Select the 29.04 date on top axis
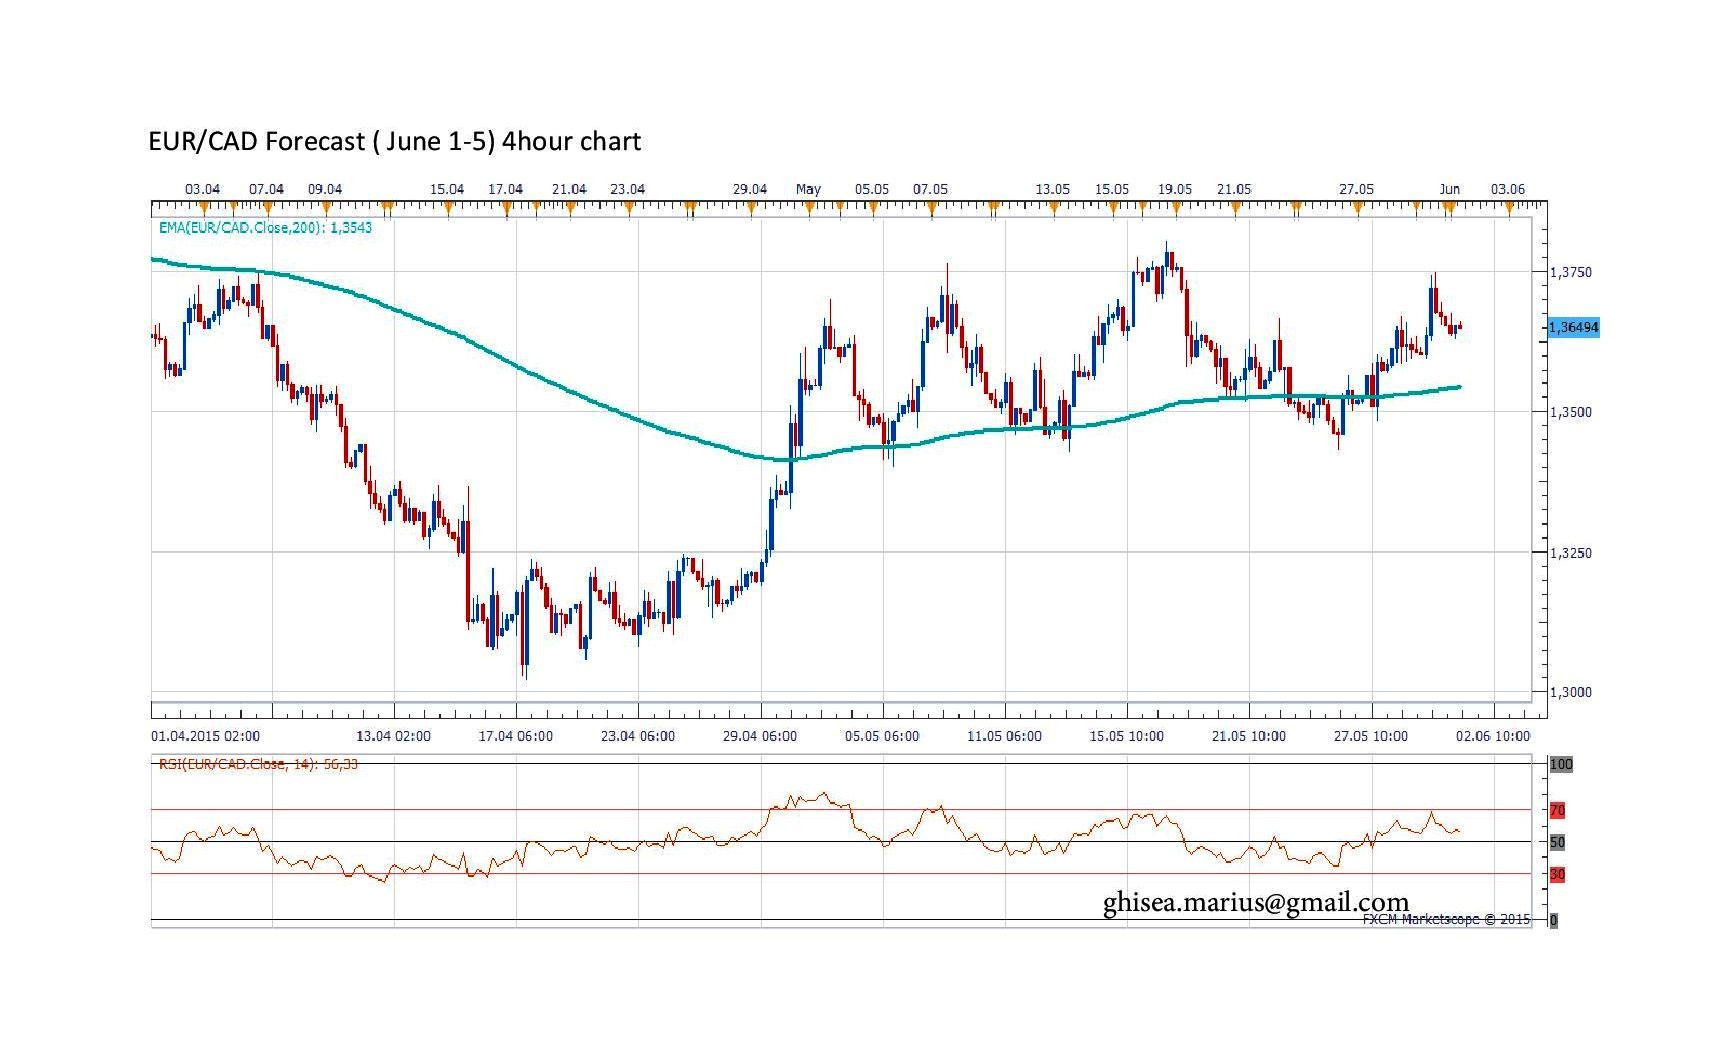This screenshot has width=1711, height=1063. click(750, 189)
